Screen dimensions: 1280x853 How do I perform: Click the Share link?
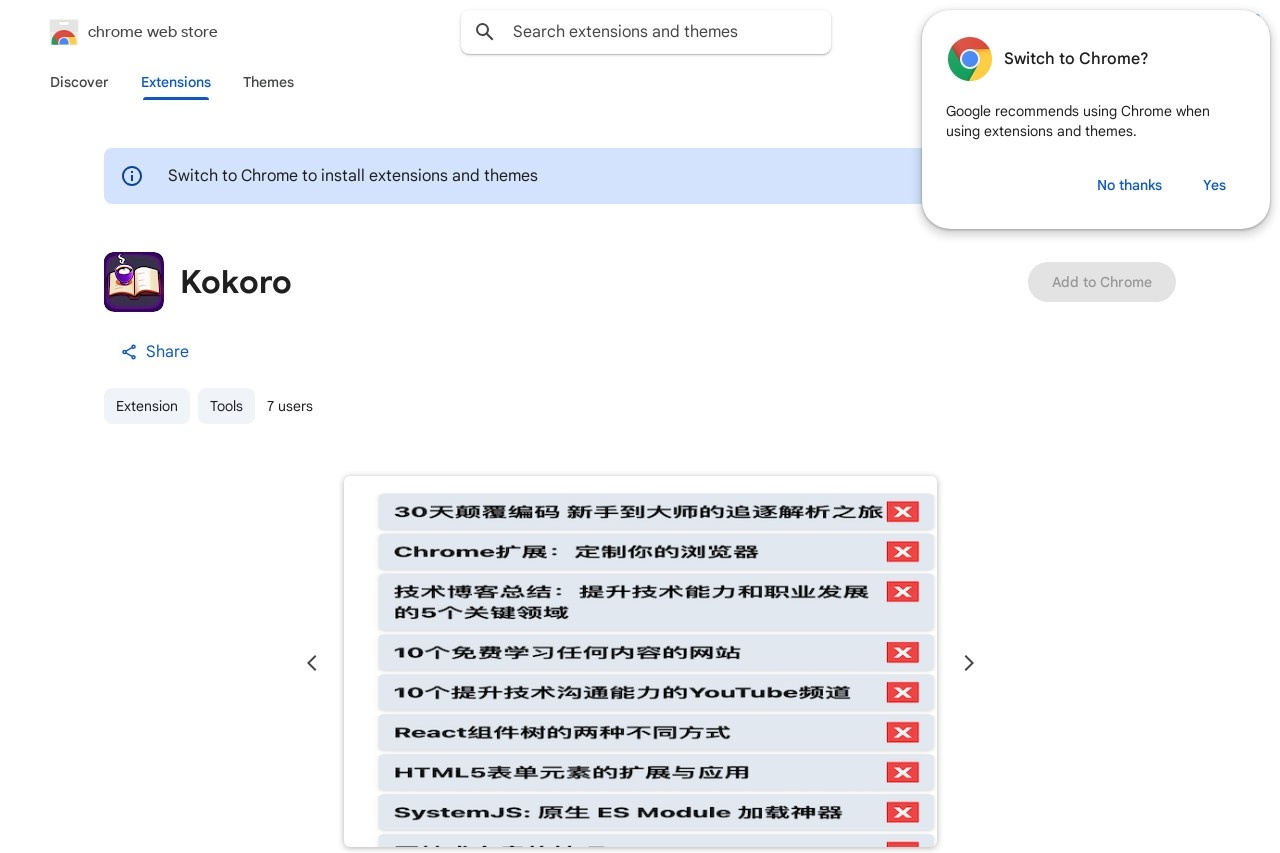click(x=155, y=352)
